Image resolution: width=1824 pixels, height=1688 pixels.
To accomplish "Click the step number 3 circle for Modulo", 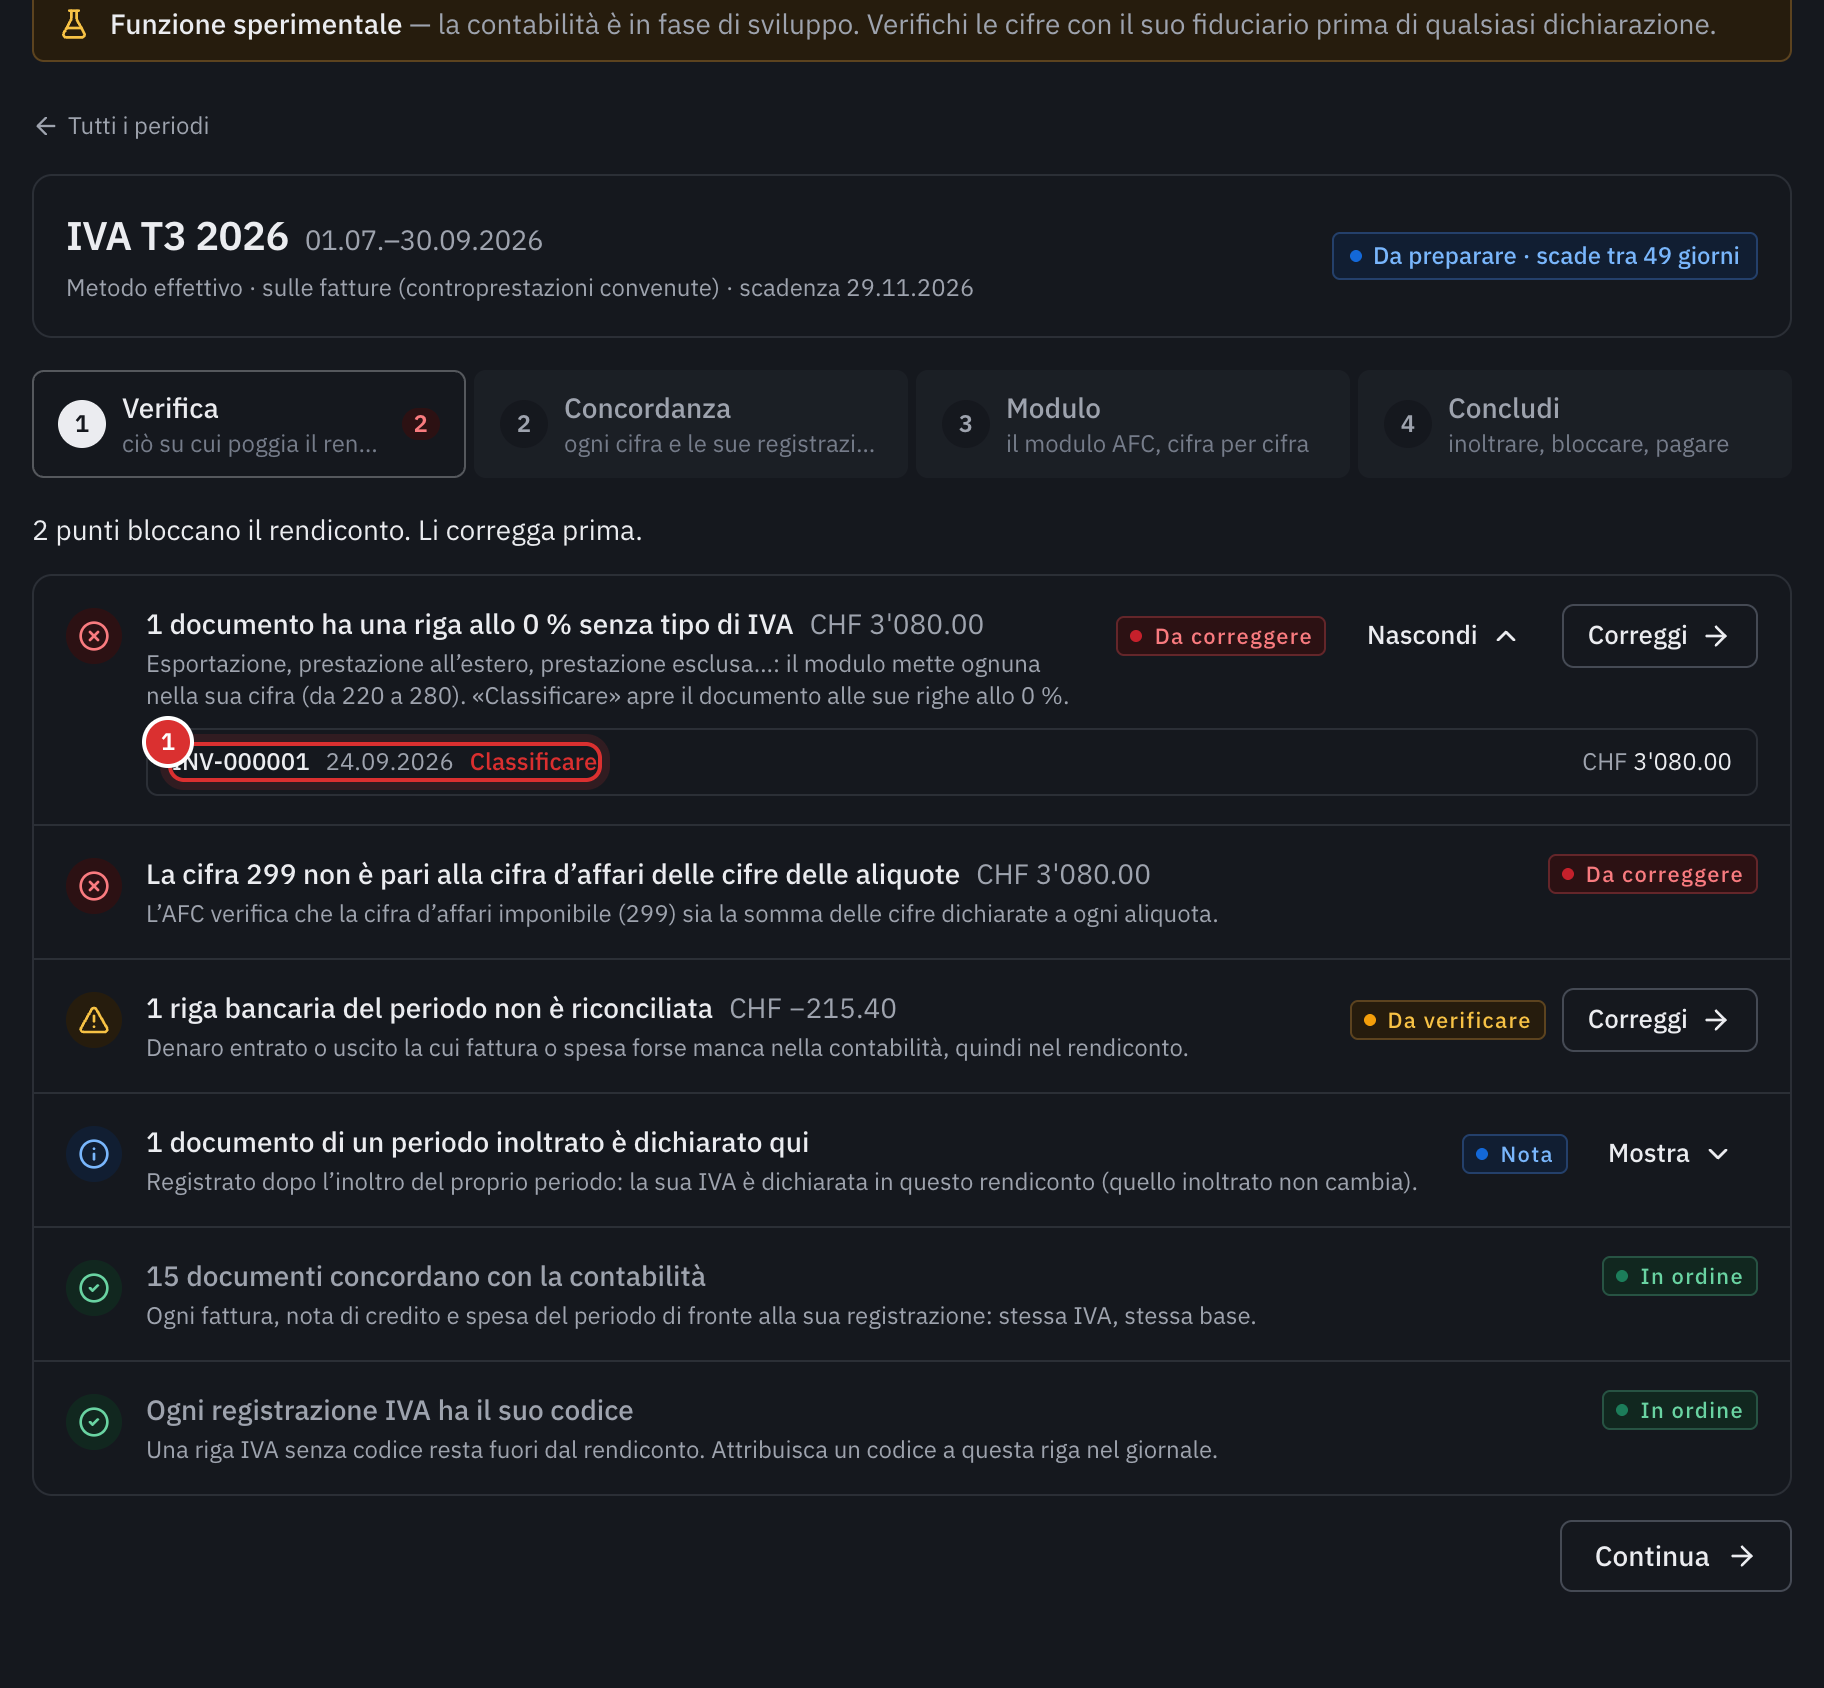I will pyautogui.click(x=966, y=424).
